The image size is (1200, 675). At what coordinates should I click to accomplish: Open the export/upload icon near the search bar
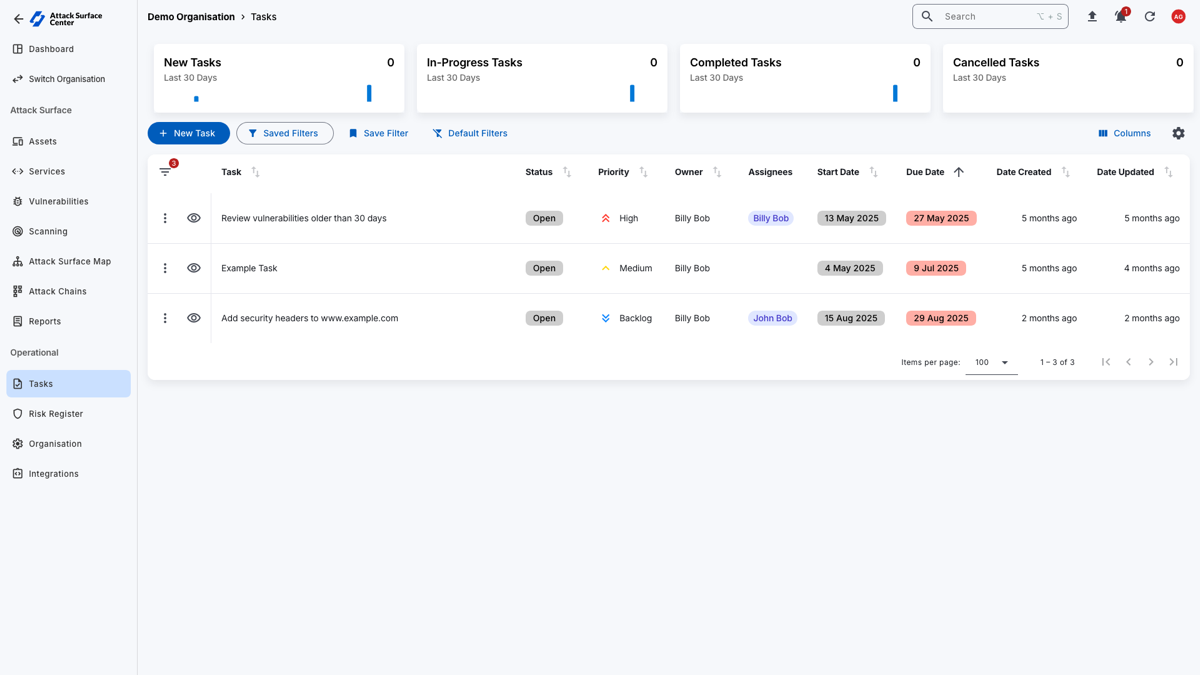[x=1092, y=16]
